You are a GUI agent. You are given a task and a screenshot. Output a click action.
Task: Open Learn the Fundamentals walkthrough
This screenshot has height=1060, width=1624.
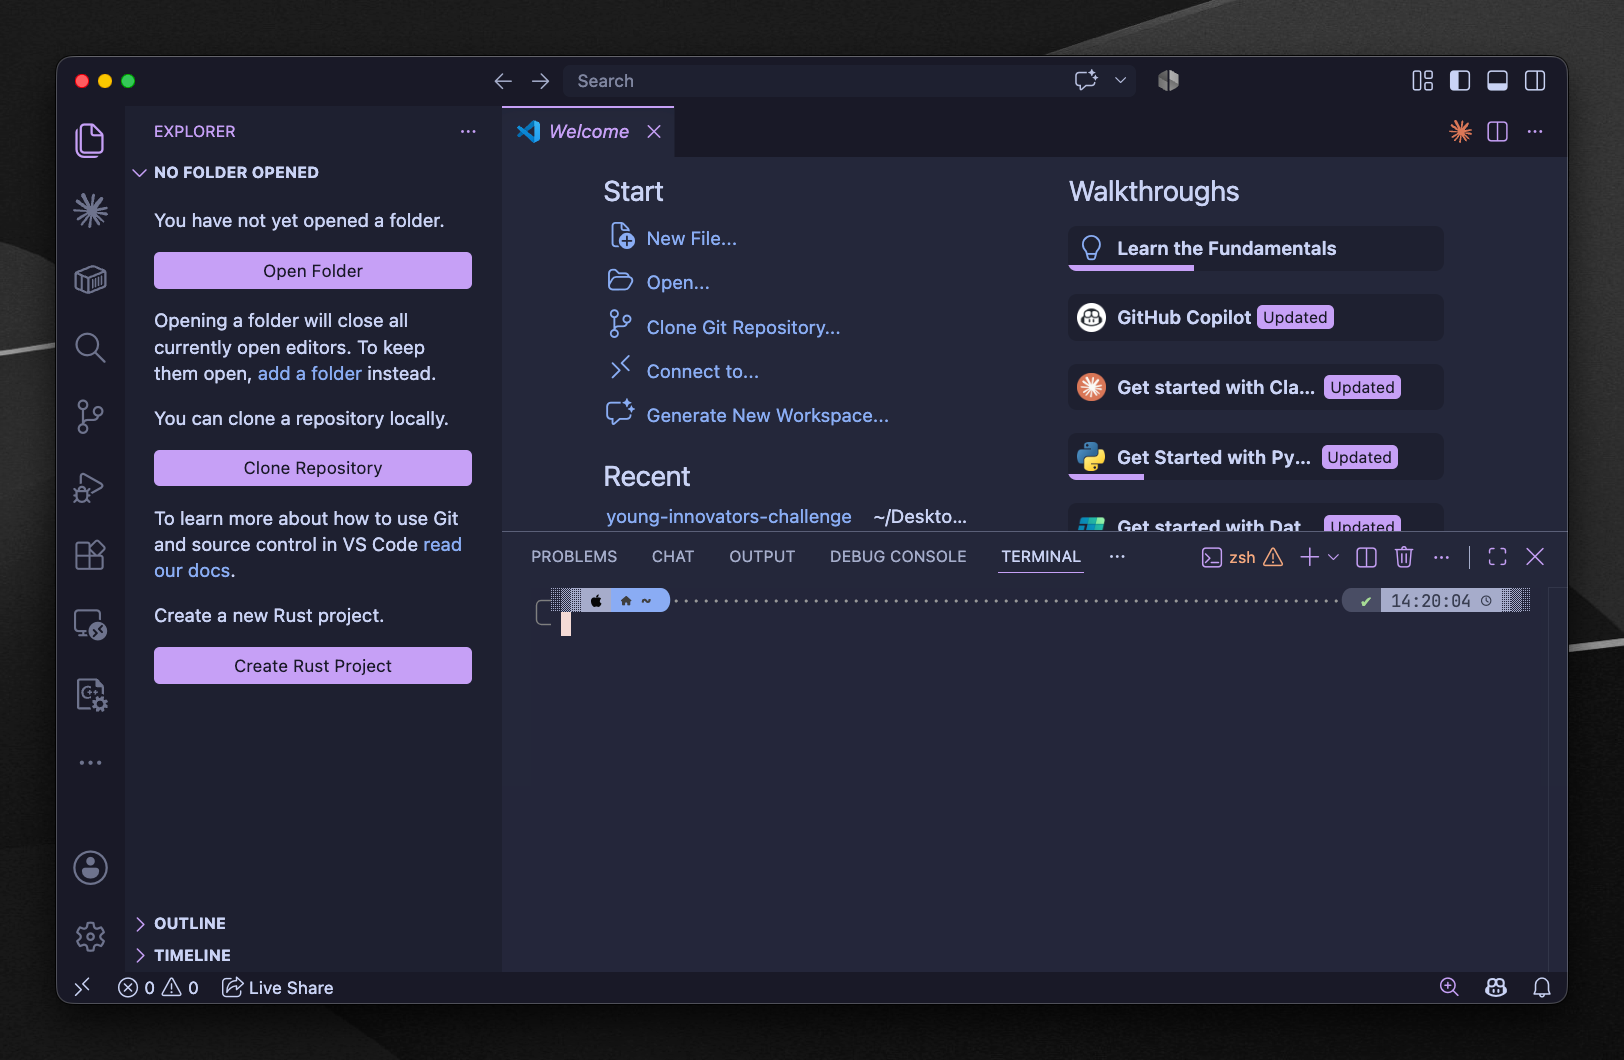(1255, 248)
